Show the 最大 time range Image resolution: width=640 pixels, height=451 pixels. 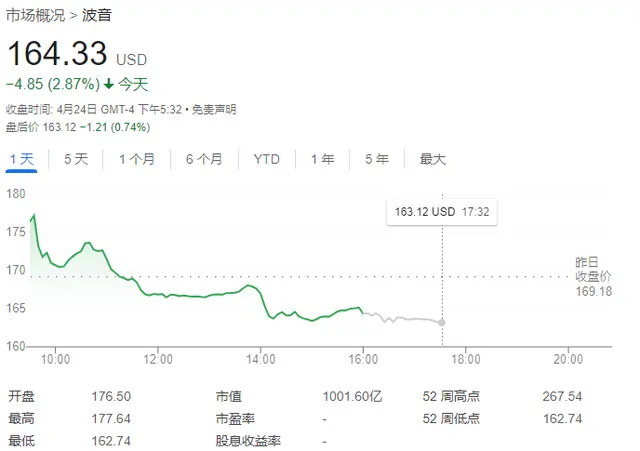pos(433,159)
